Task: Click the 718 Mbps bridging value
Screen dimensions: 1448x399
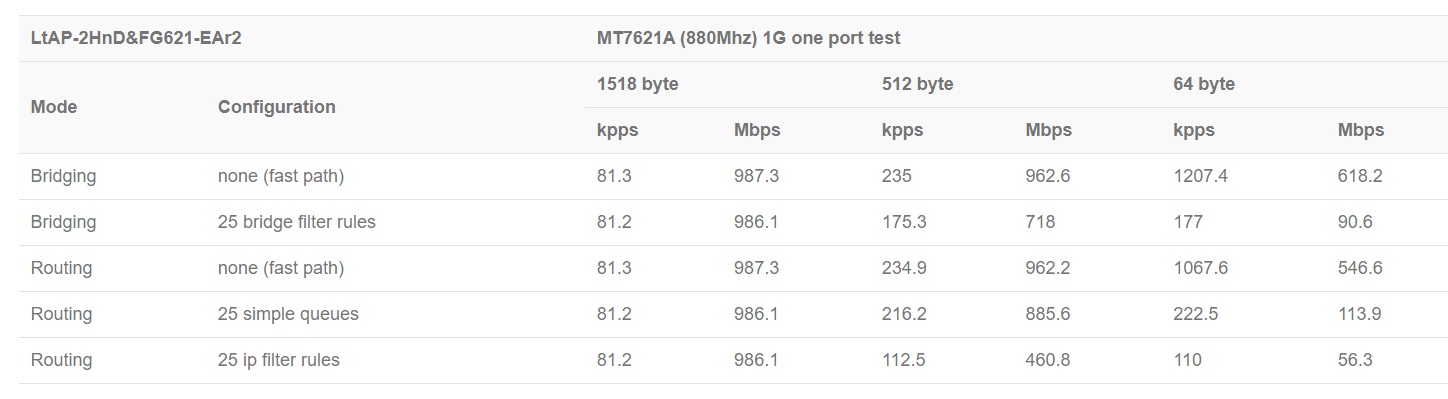Action: (1040, 222)
